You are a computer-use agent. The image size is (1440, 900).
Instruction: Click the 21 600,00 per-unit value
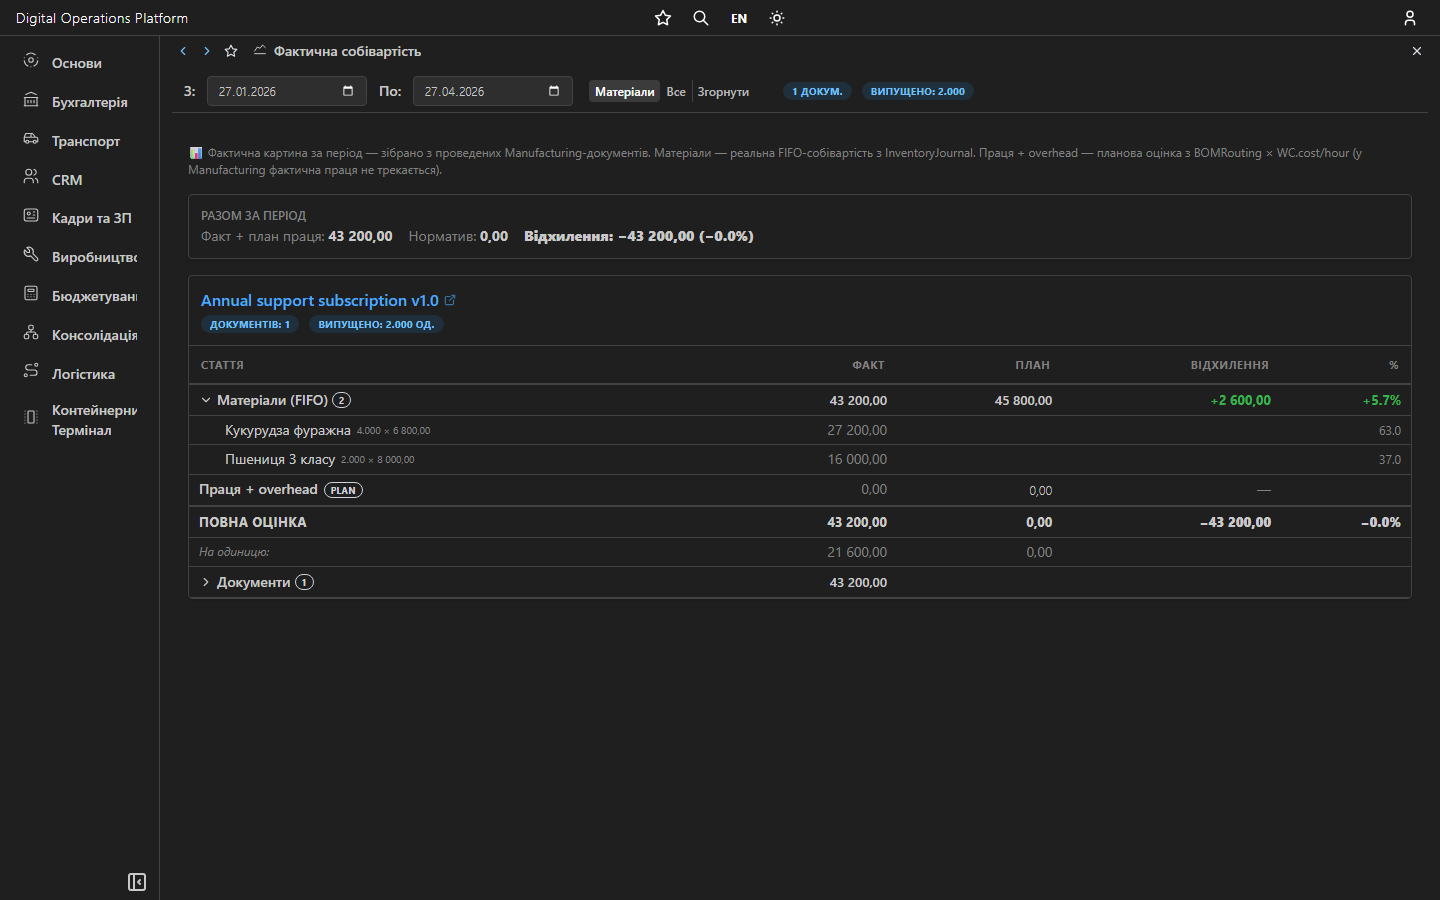(857, 552)
